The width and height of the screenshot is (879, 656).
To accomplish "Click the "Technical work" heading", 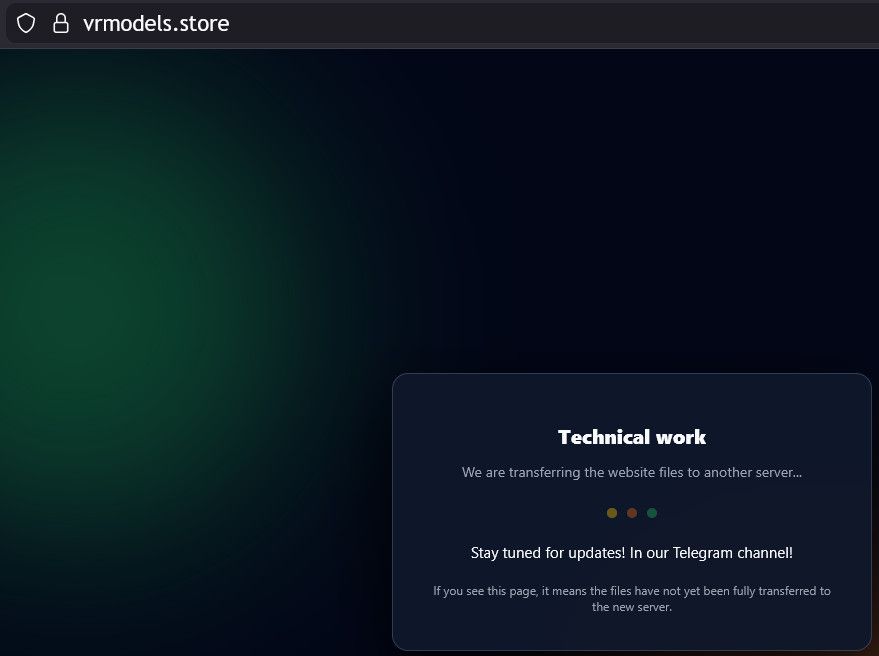I will point(632,437).
